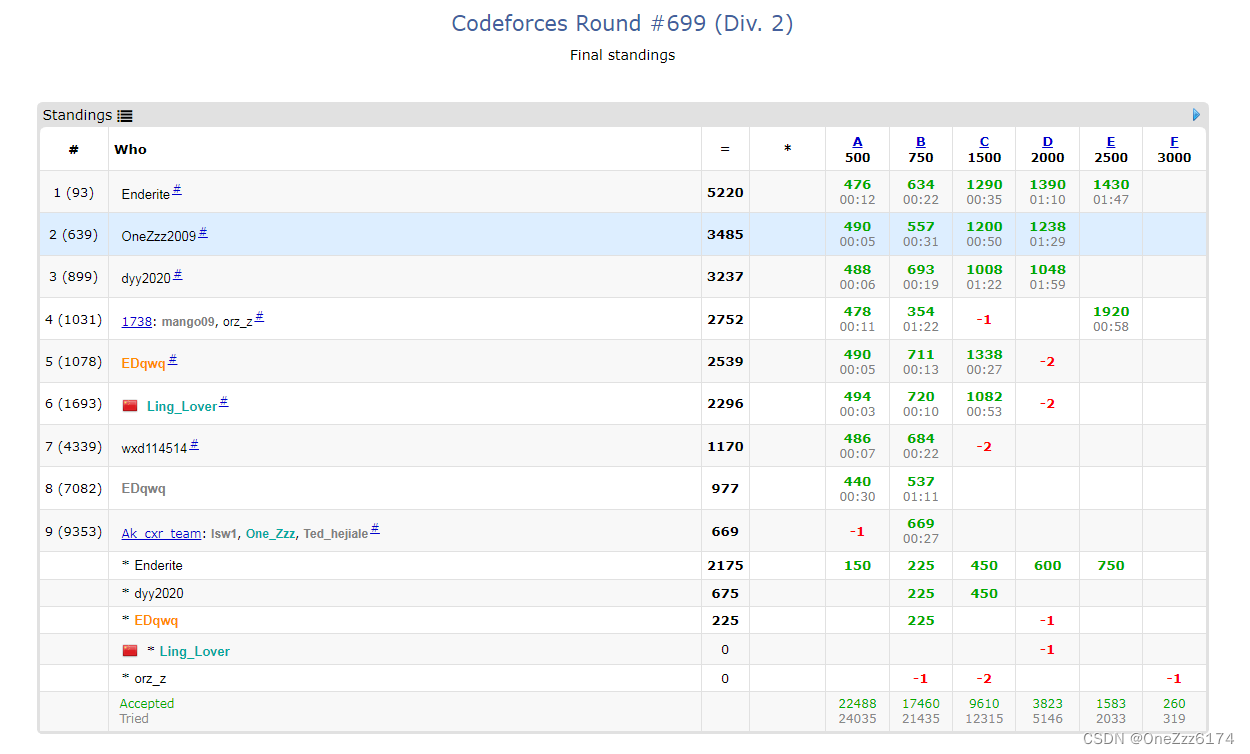Open the # link next to OneZzz2009
The image size is (1250, 754).
[203, 233]
